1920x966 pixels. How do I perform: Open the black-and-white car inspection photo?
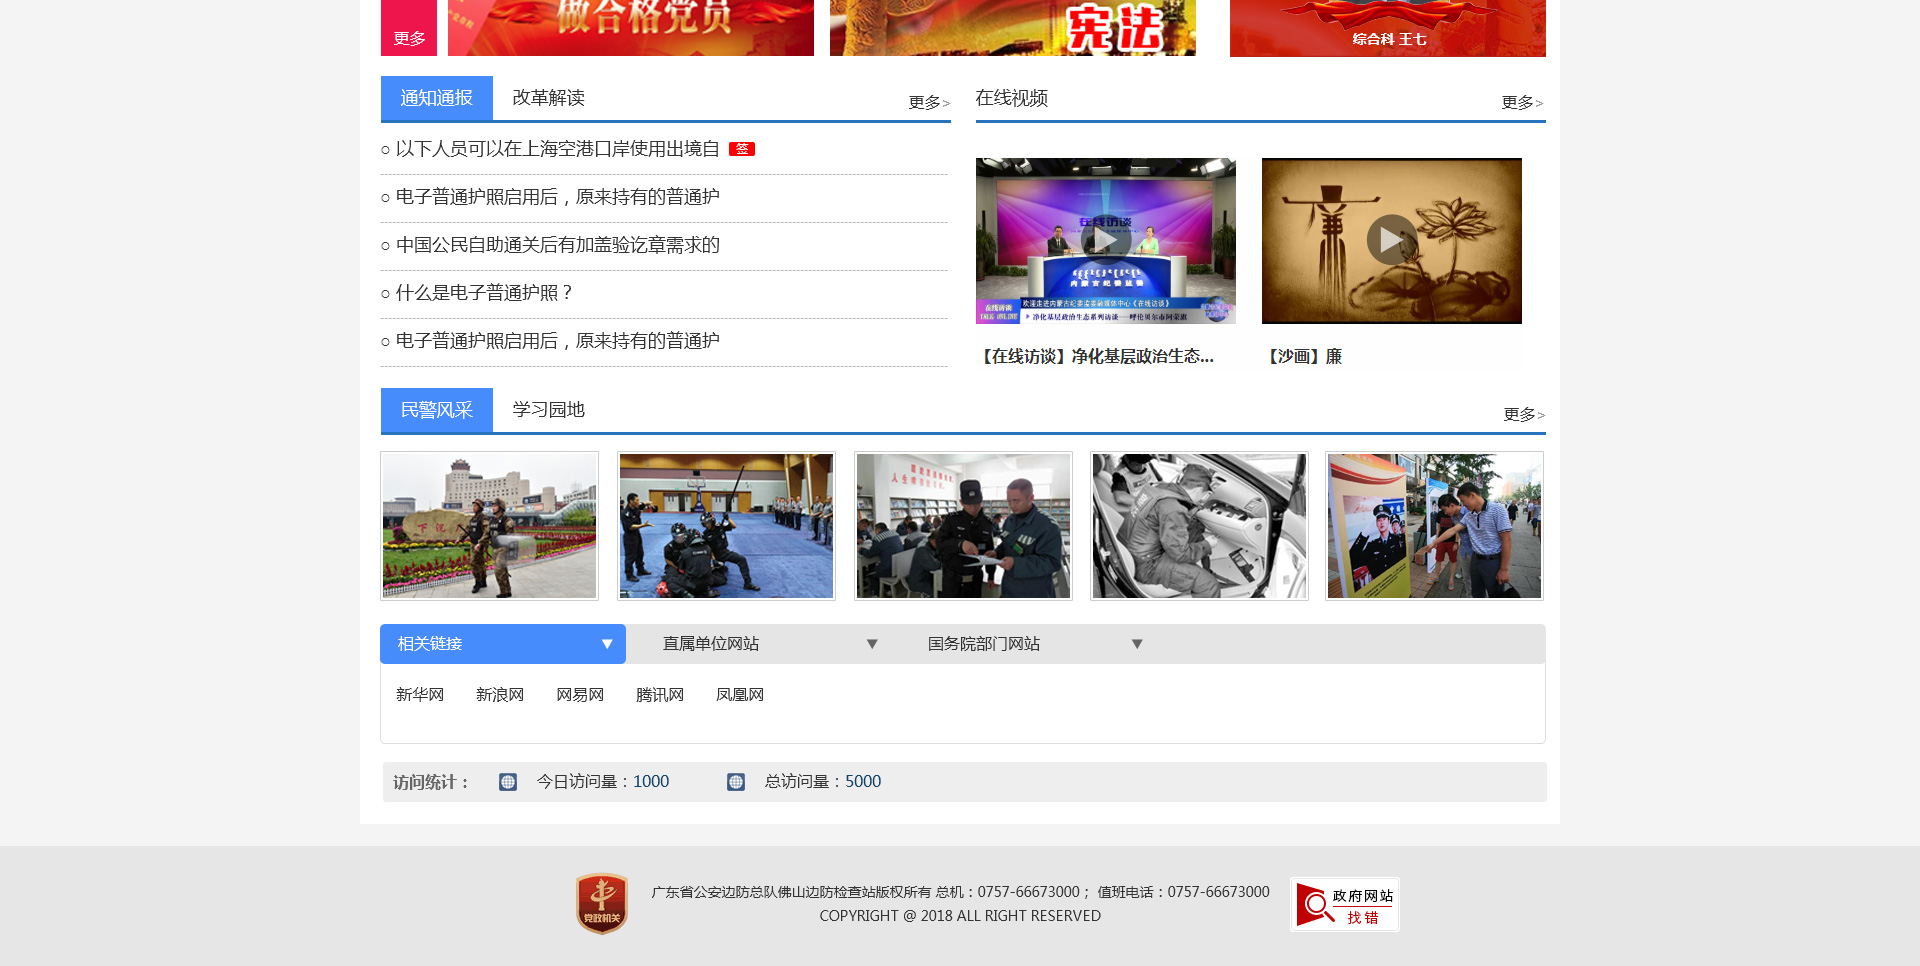point(1199,526)
